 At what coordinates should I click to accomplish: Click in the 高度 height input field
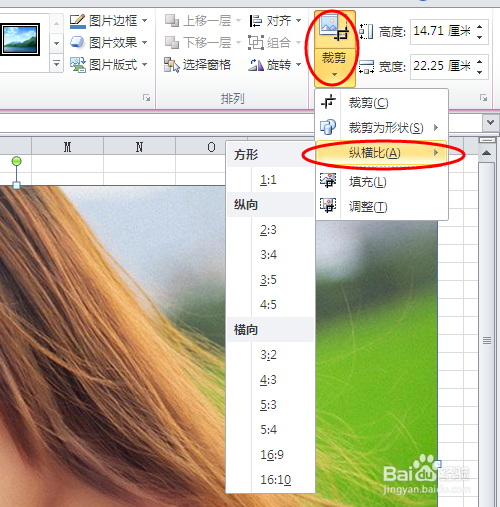click(x=442, y=32)
